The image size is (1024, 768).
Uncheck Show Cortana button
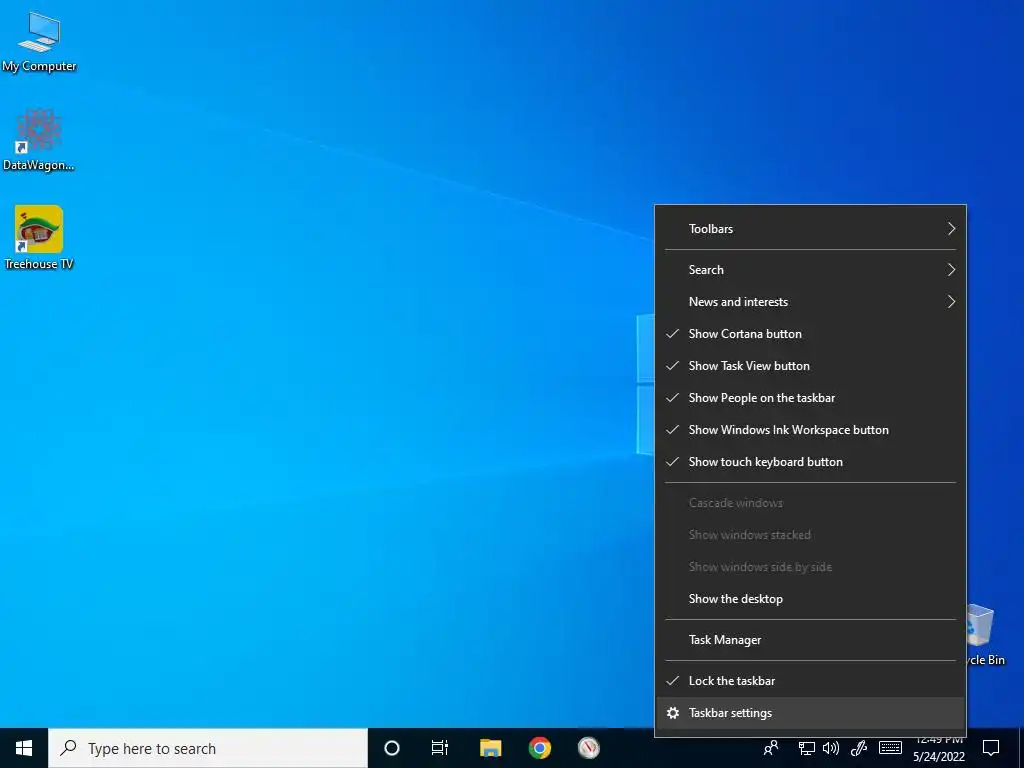(810, 334)
